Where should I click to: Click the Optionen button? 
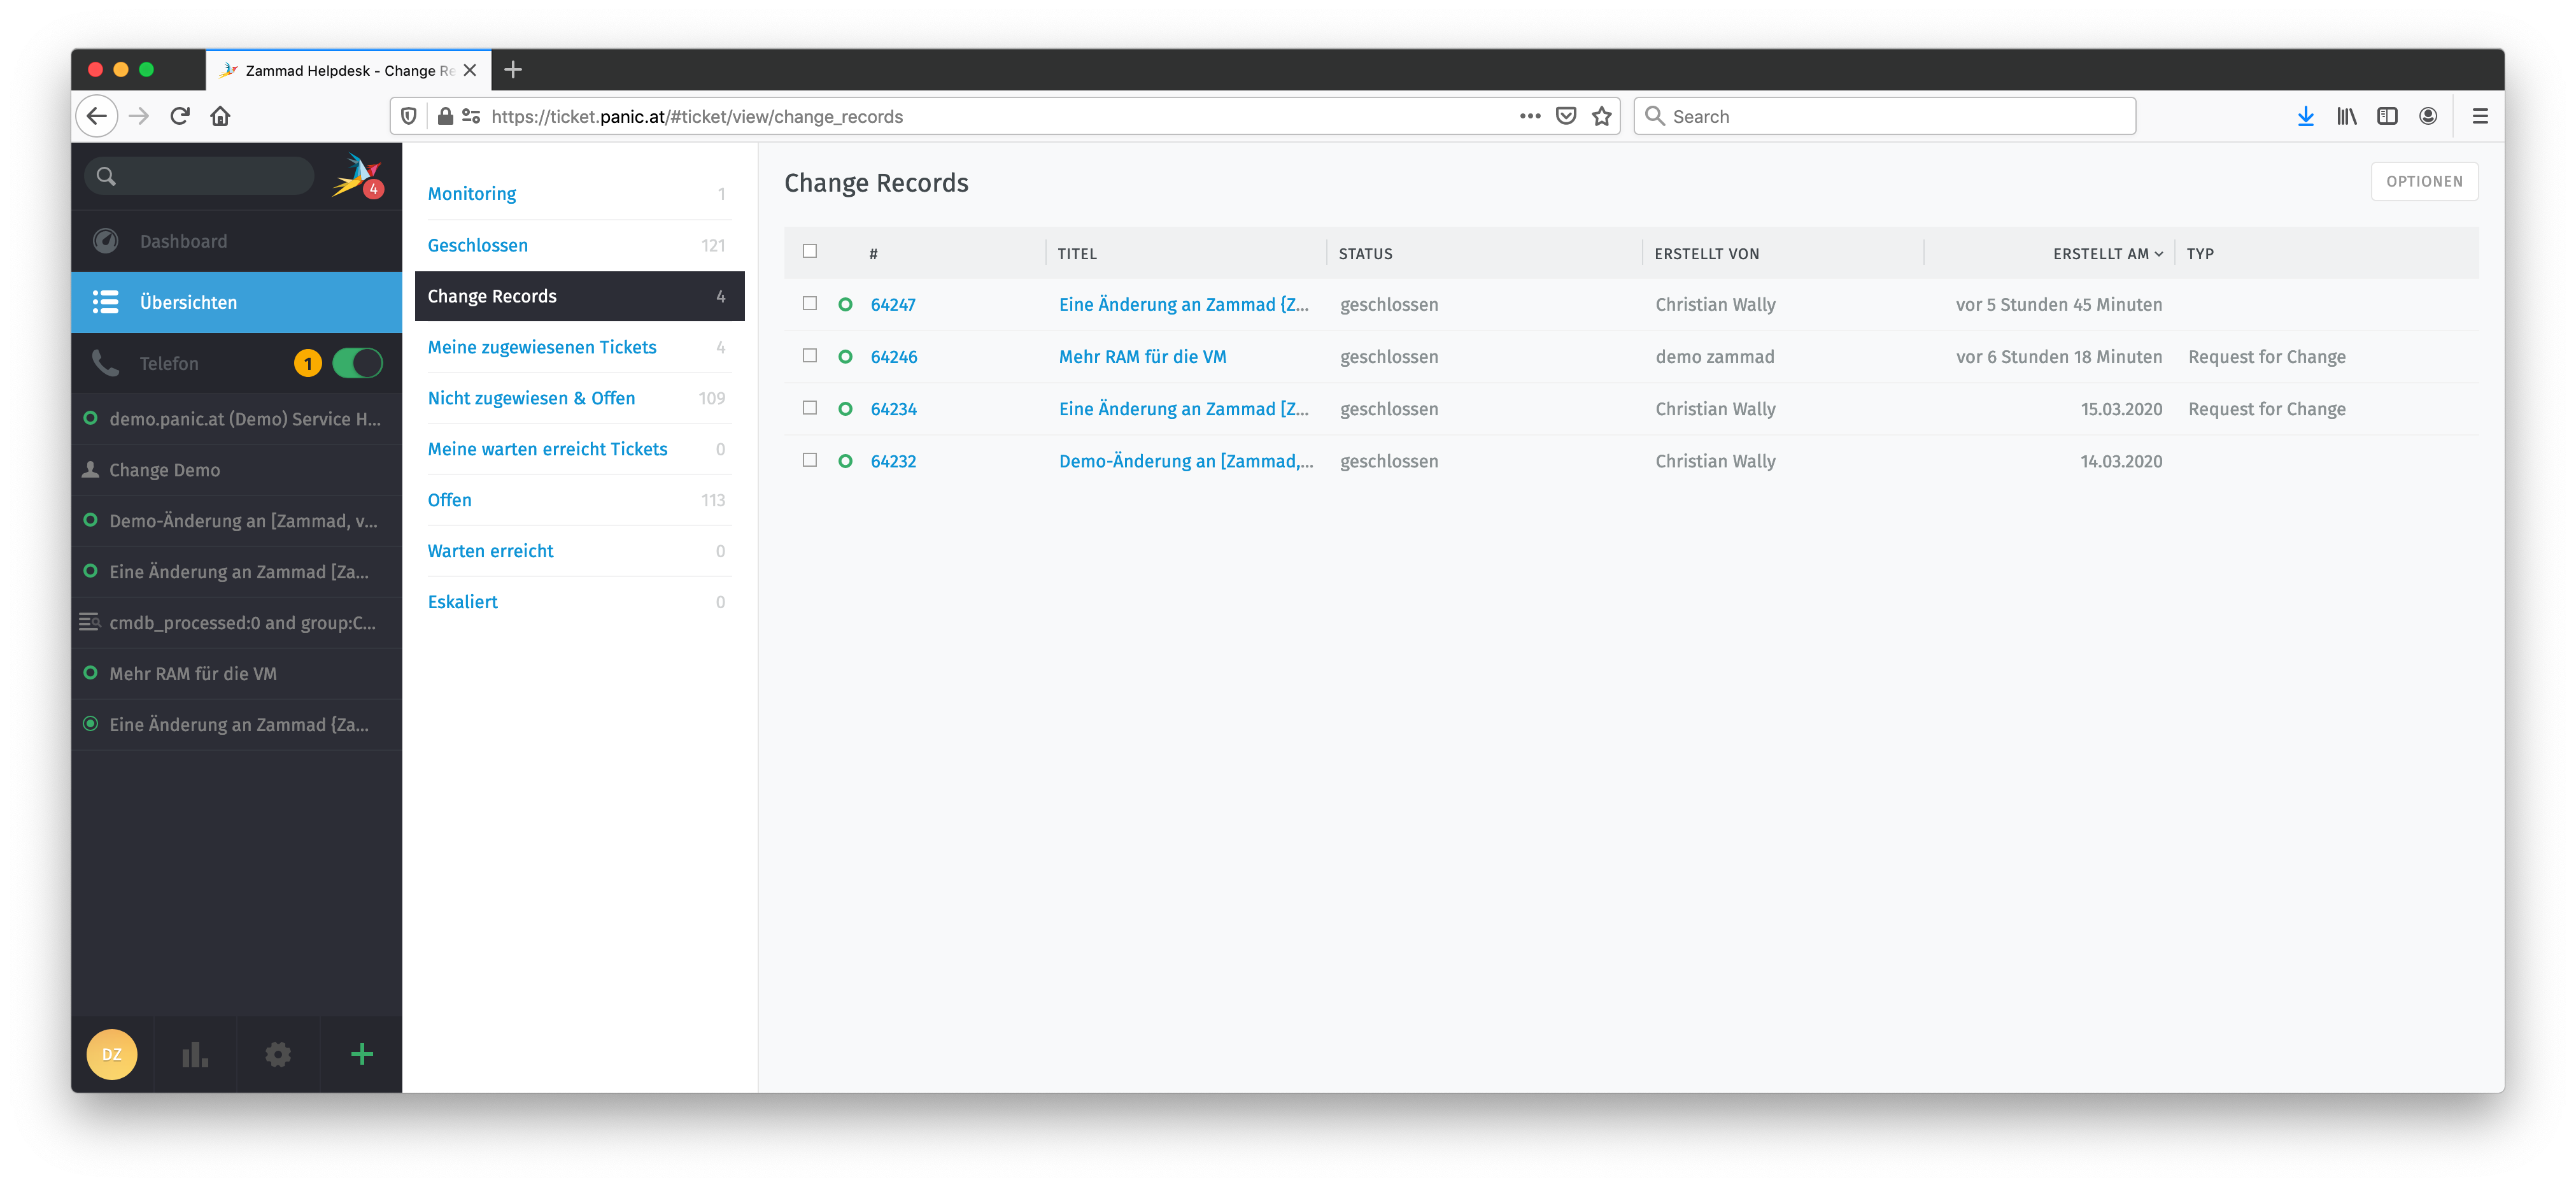coord(2424,181)
